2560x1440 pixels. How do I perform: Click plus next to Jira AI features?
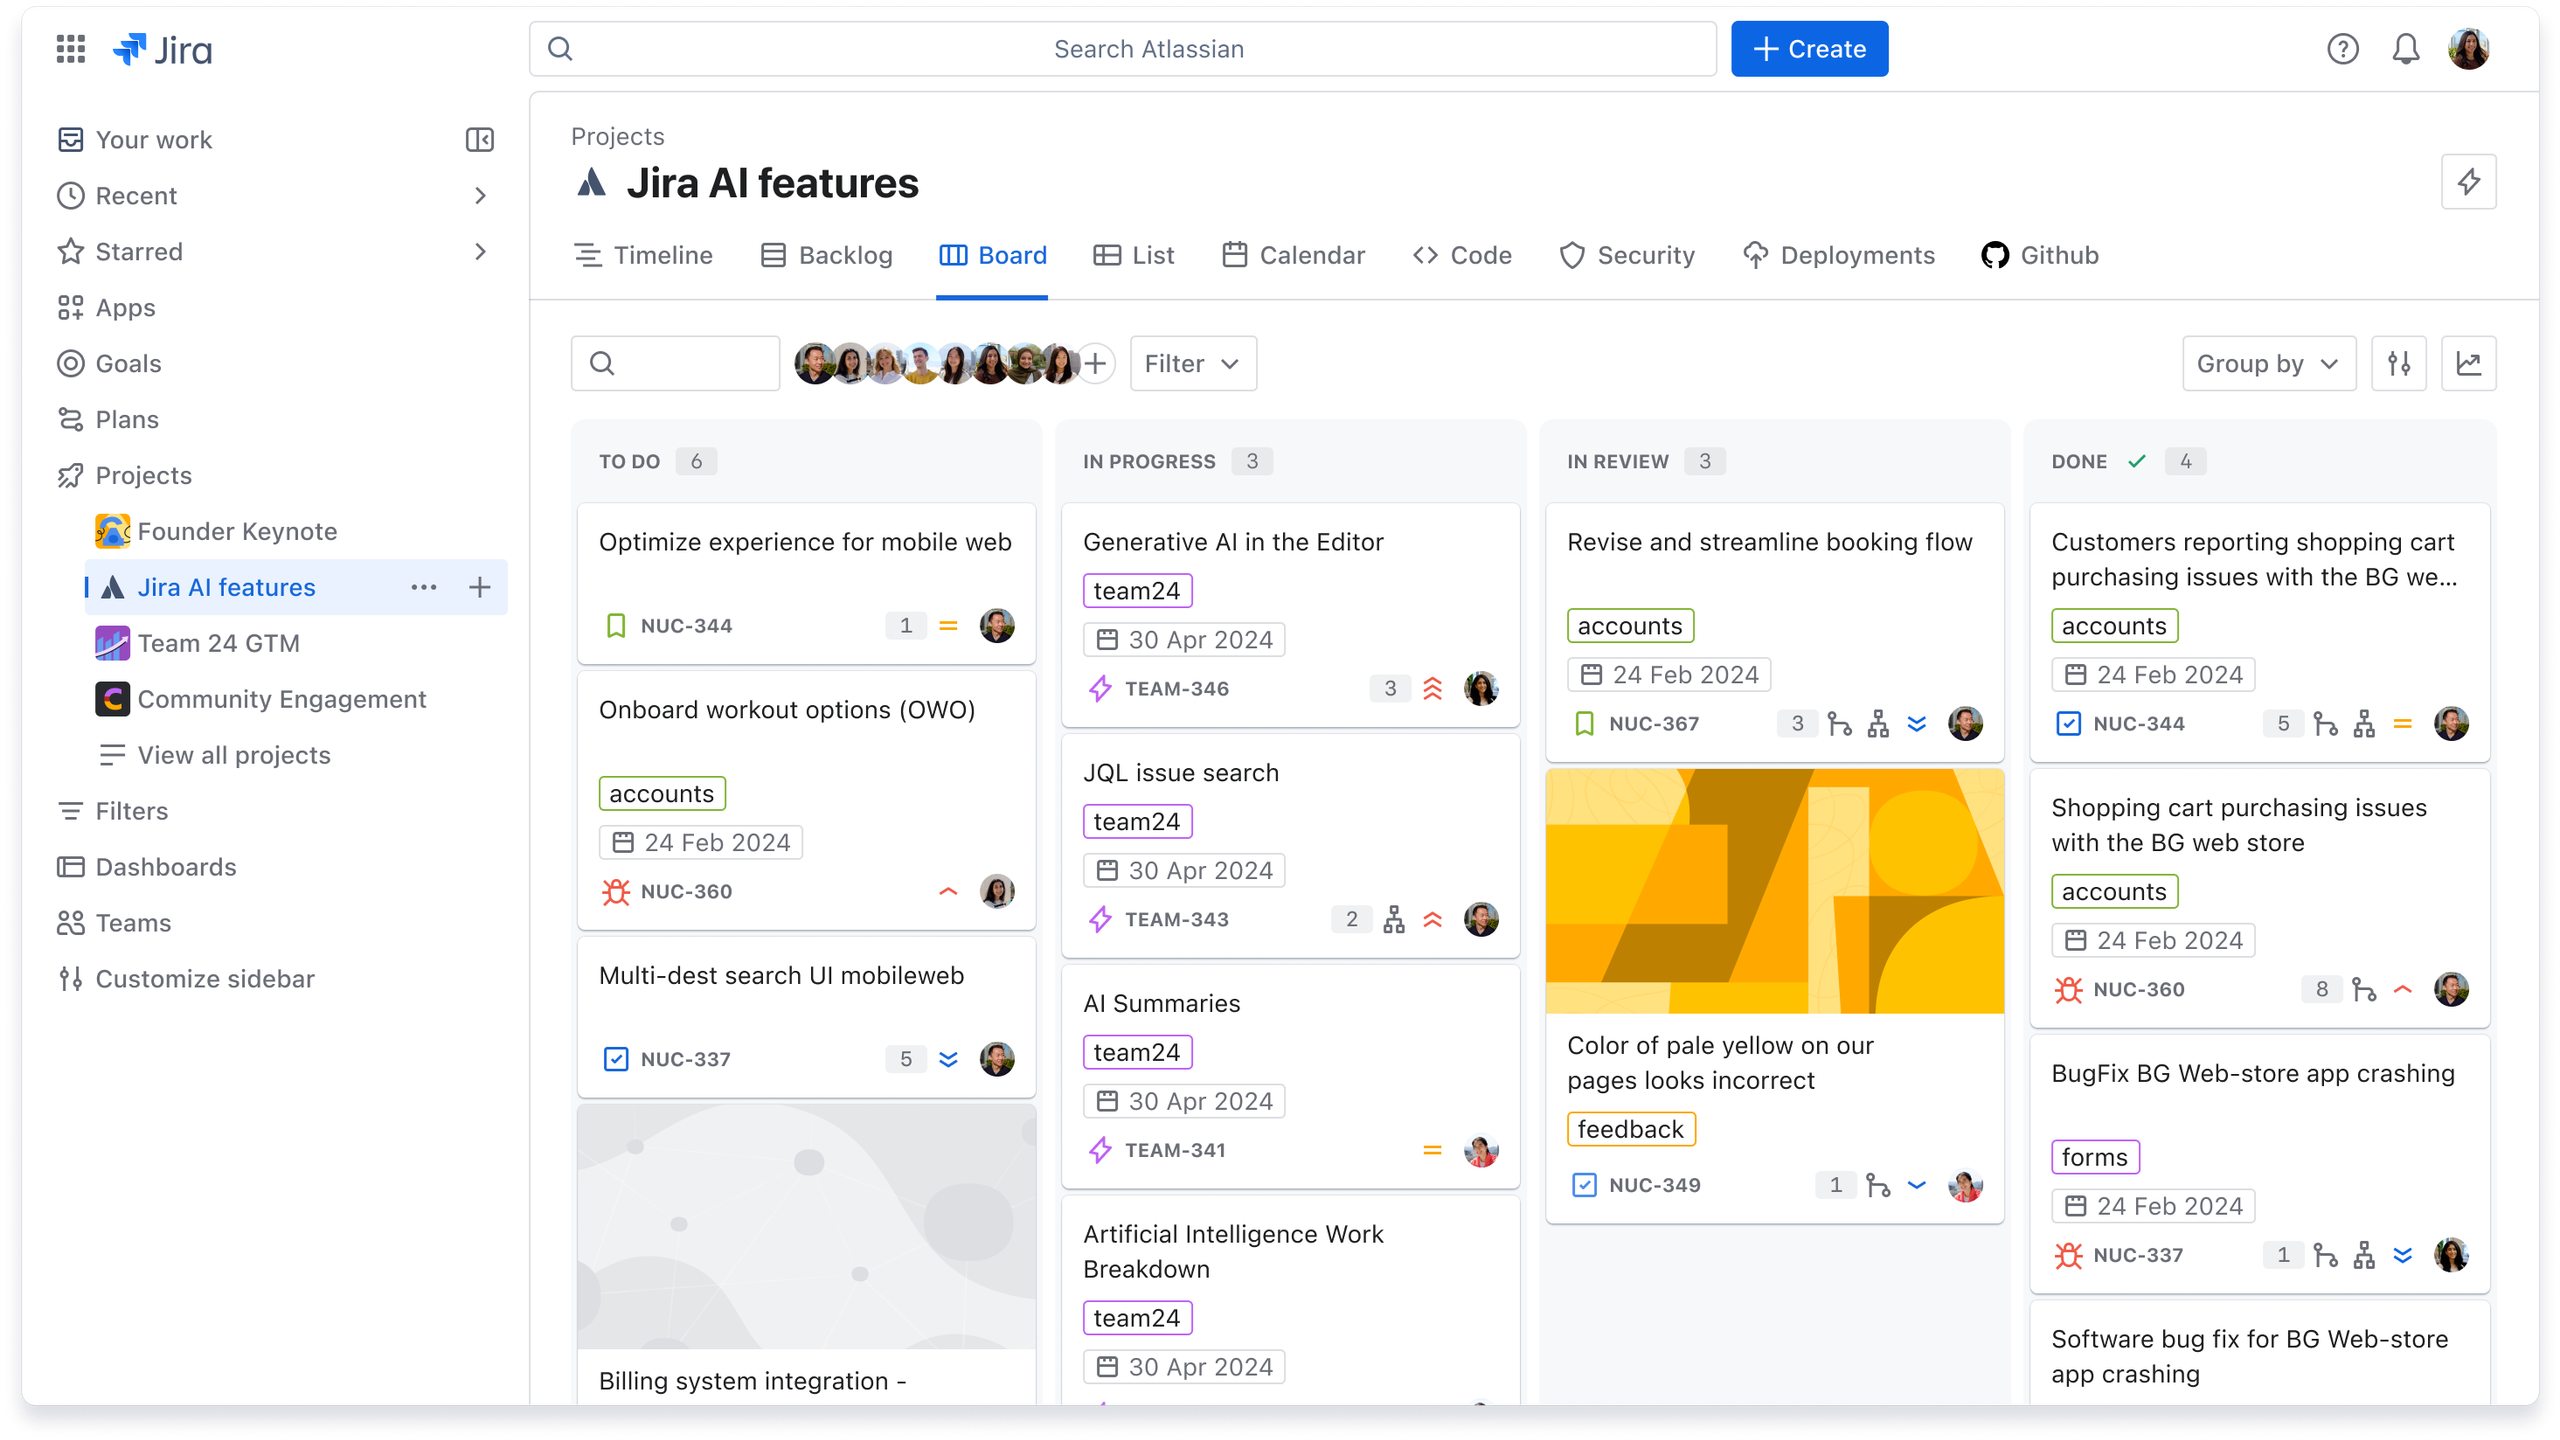tap(480, 587)
